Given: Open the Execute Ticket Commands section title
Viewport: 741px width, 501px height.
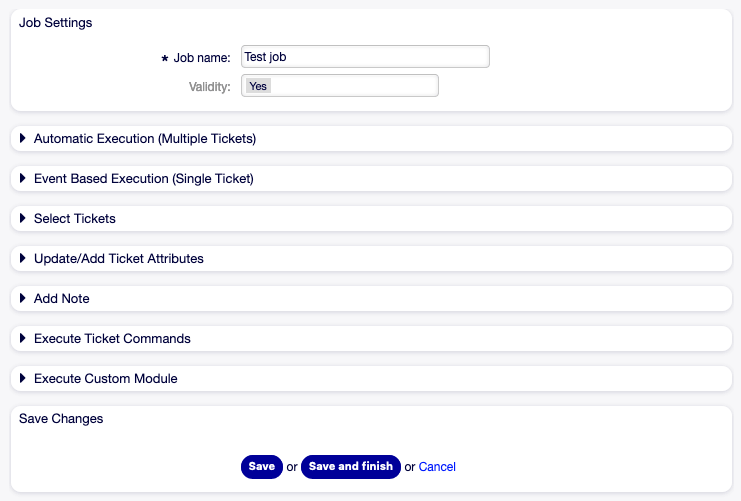Looking at the screenshot, I should tap(112, 339).
